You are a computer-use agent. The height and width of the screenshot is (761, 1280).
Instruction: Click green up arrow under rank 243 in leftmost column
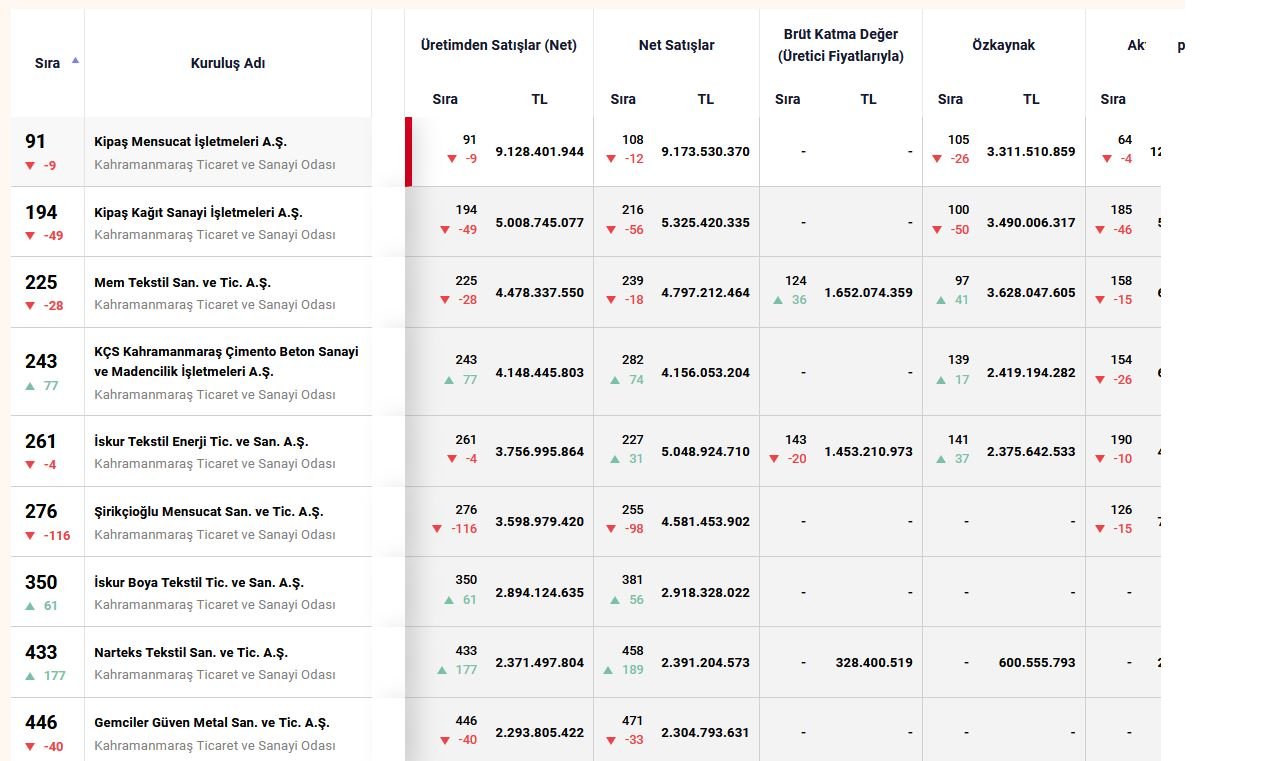(x=30, y=386)
